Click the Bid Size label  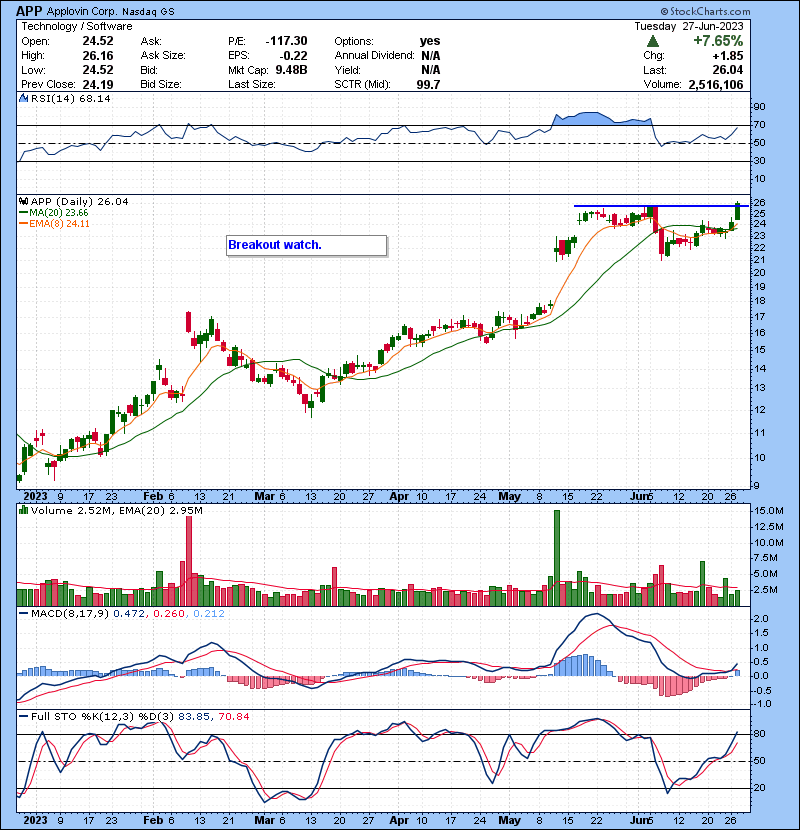[x=161, y=84]
